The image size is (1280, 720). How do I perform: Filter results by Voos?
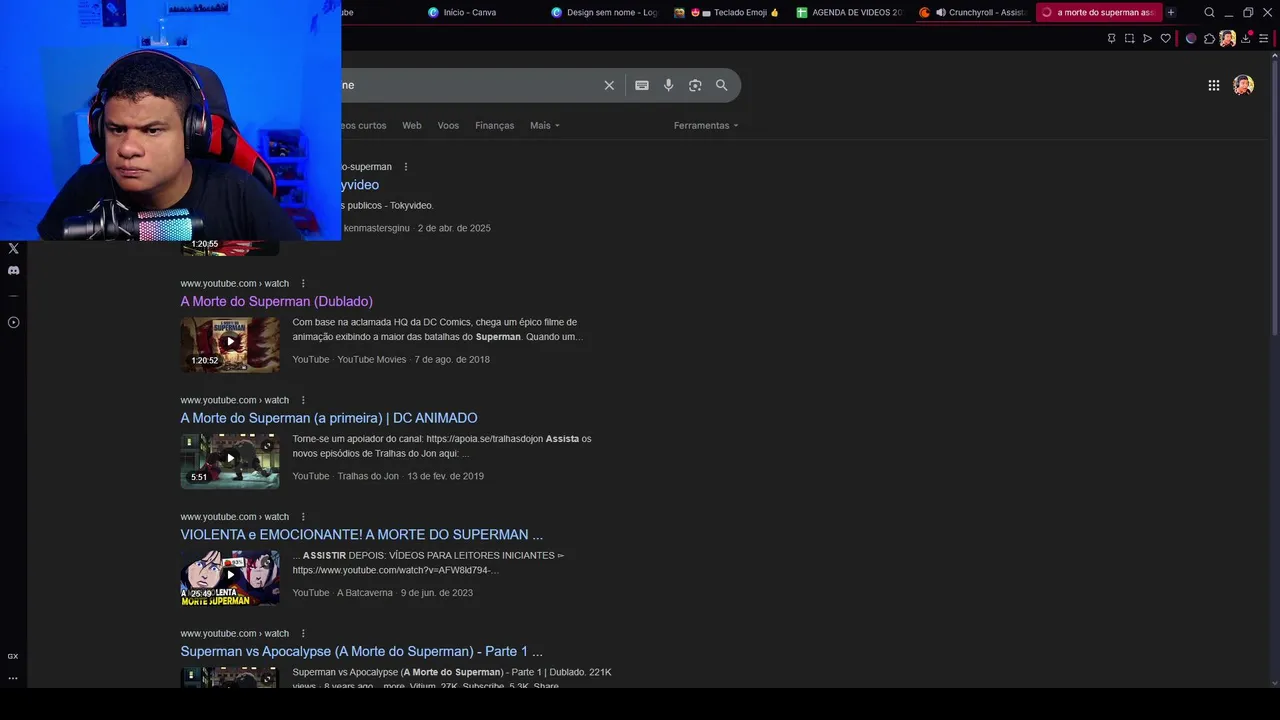tap(448, 126)
